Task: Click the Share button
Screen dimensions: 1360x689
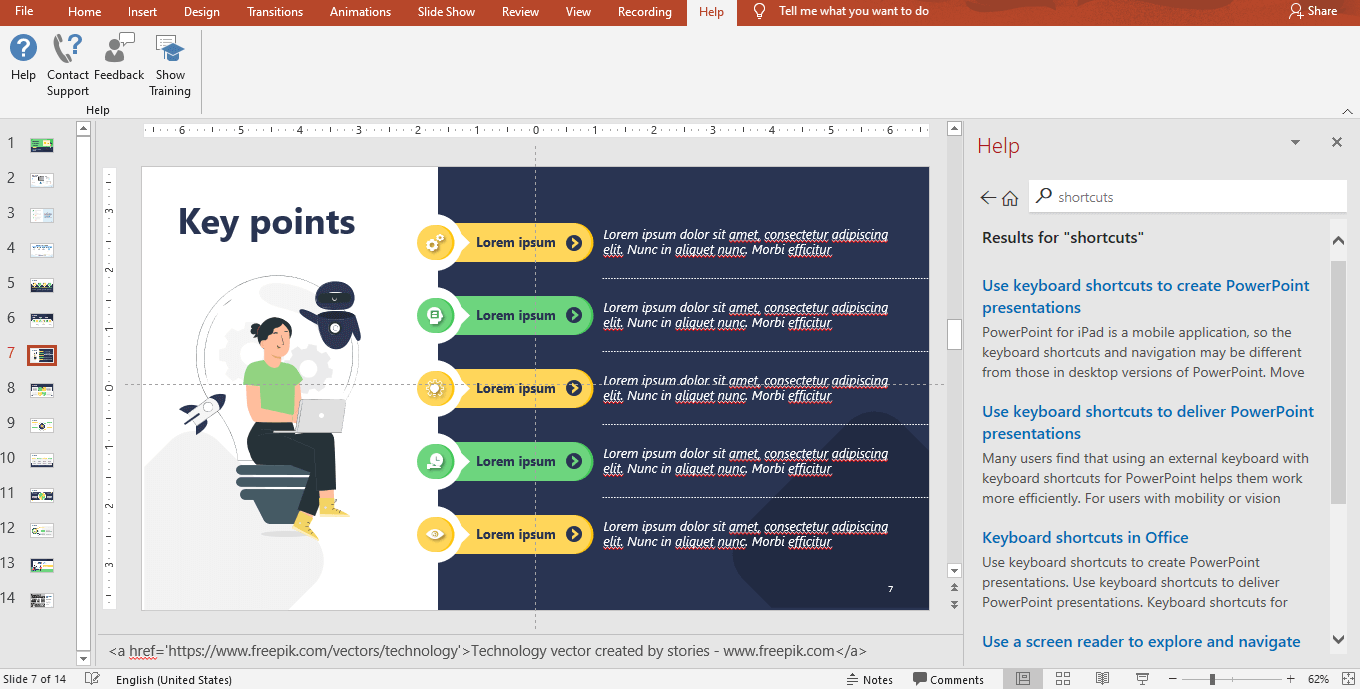Action: point(1313,11)
